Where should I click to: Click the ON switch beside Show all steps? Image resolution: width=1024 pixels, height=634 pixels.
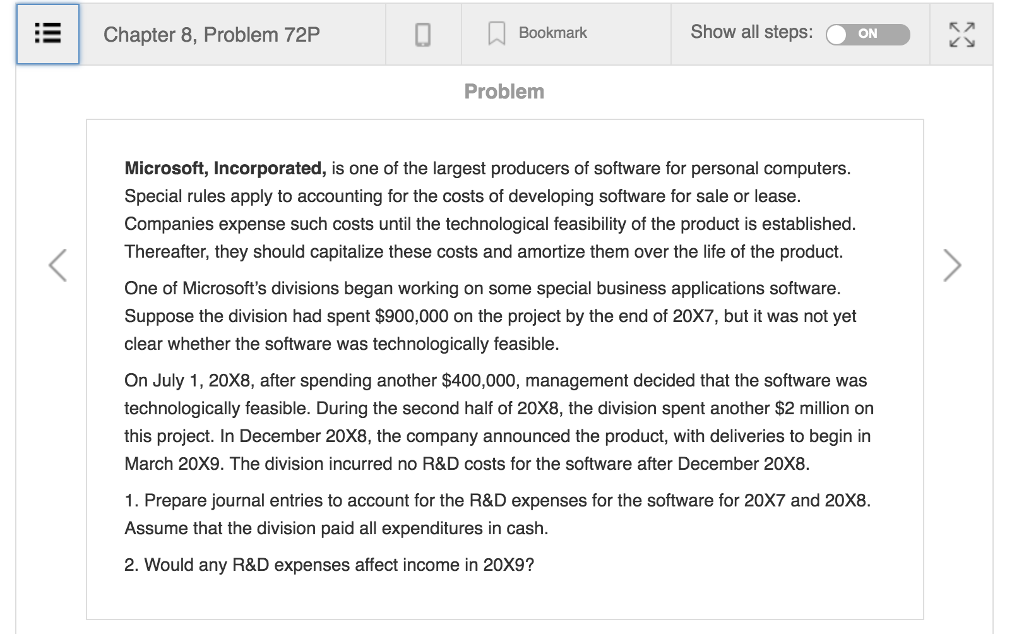tap(868, 34)
